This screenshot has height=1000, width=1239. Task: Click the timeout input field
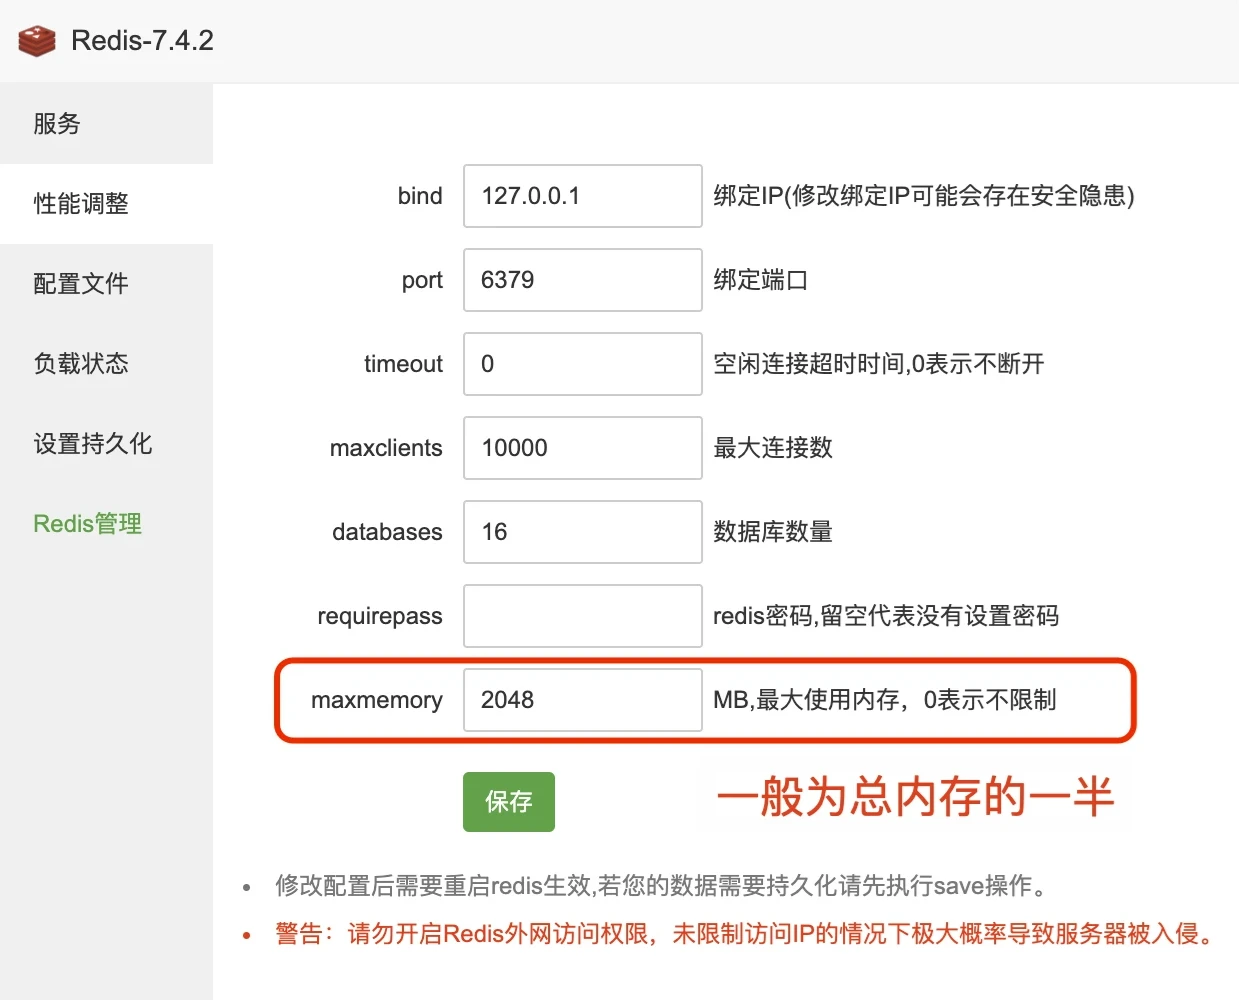click(x=582, y=364)
